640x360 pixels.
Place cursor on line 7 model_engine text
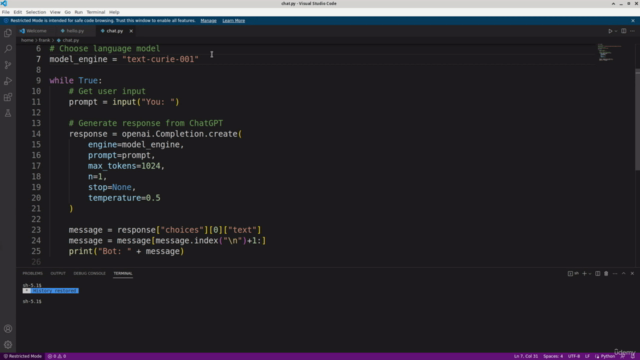tap(78, 59)
